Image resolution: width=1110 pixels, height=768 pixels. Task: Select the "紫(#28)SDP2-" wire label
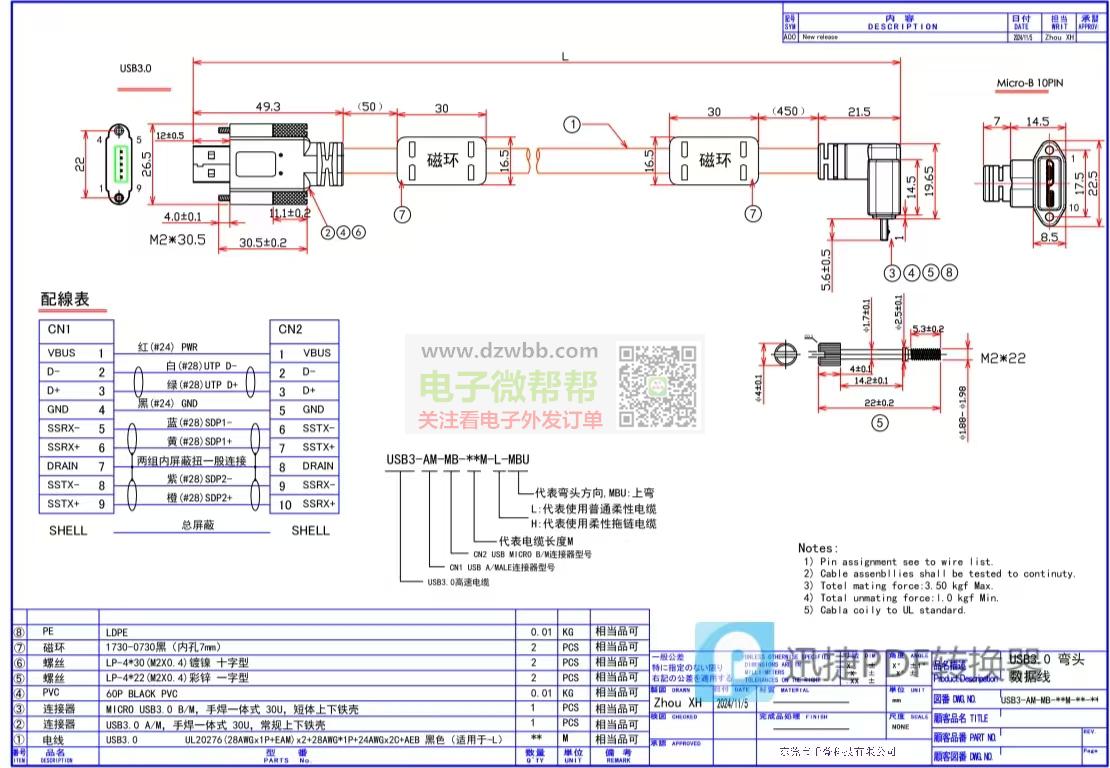point(199,479)
